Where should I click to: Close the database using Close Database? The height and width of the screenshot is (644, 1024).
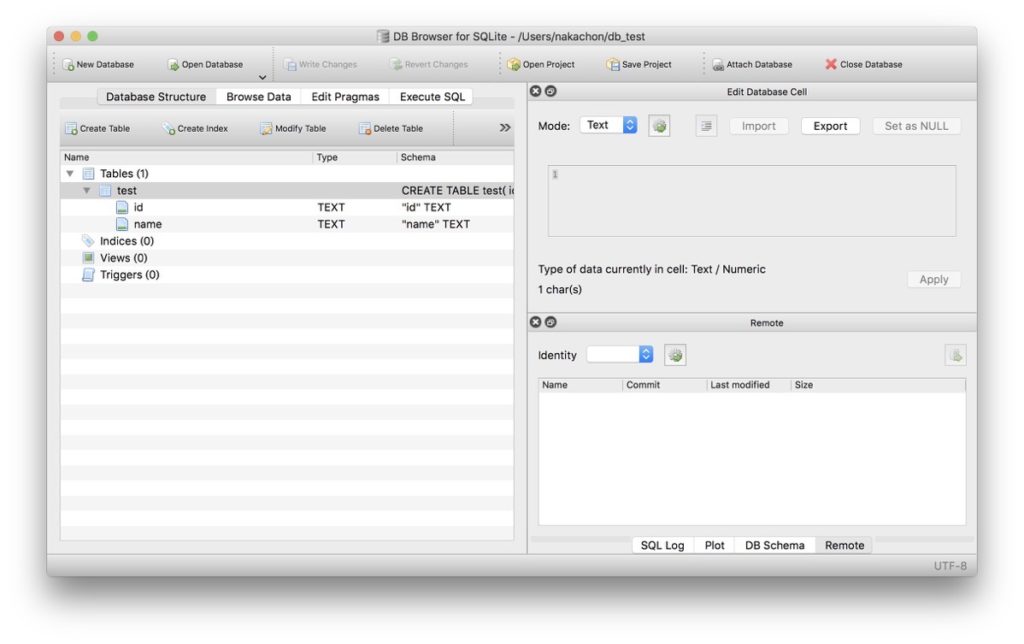click(831, 65)
